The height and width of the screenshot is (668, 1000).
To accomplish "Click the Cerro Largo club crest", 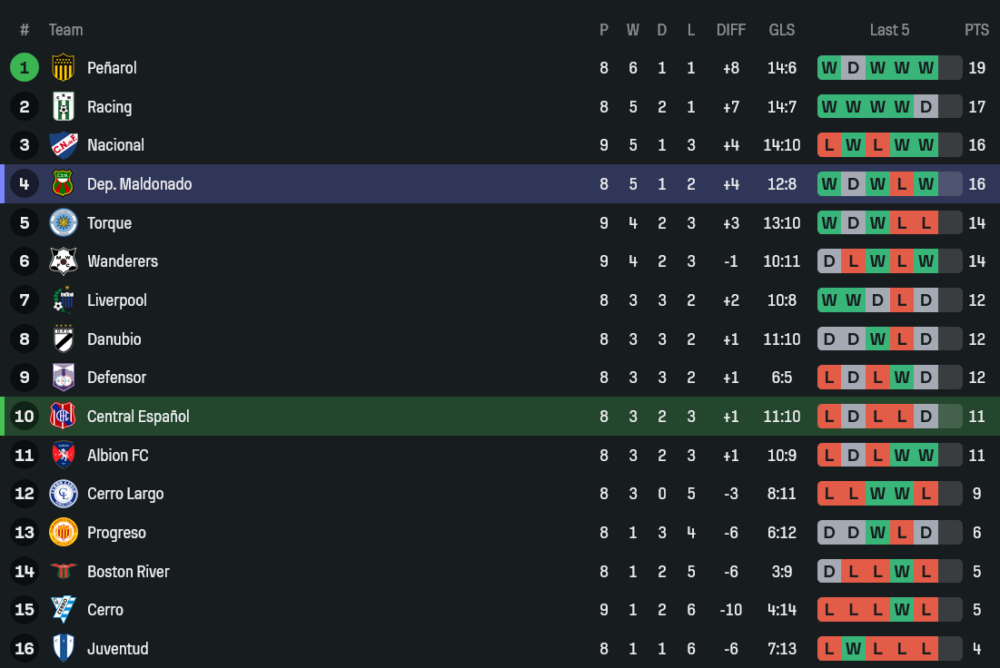I will point(63,494).
